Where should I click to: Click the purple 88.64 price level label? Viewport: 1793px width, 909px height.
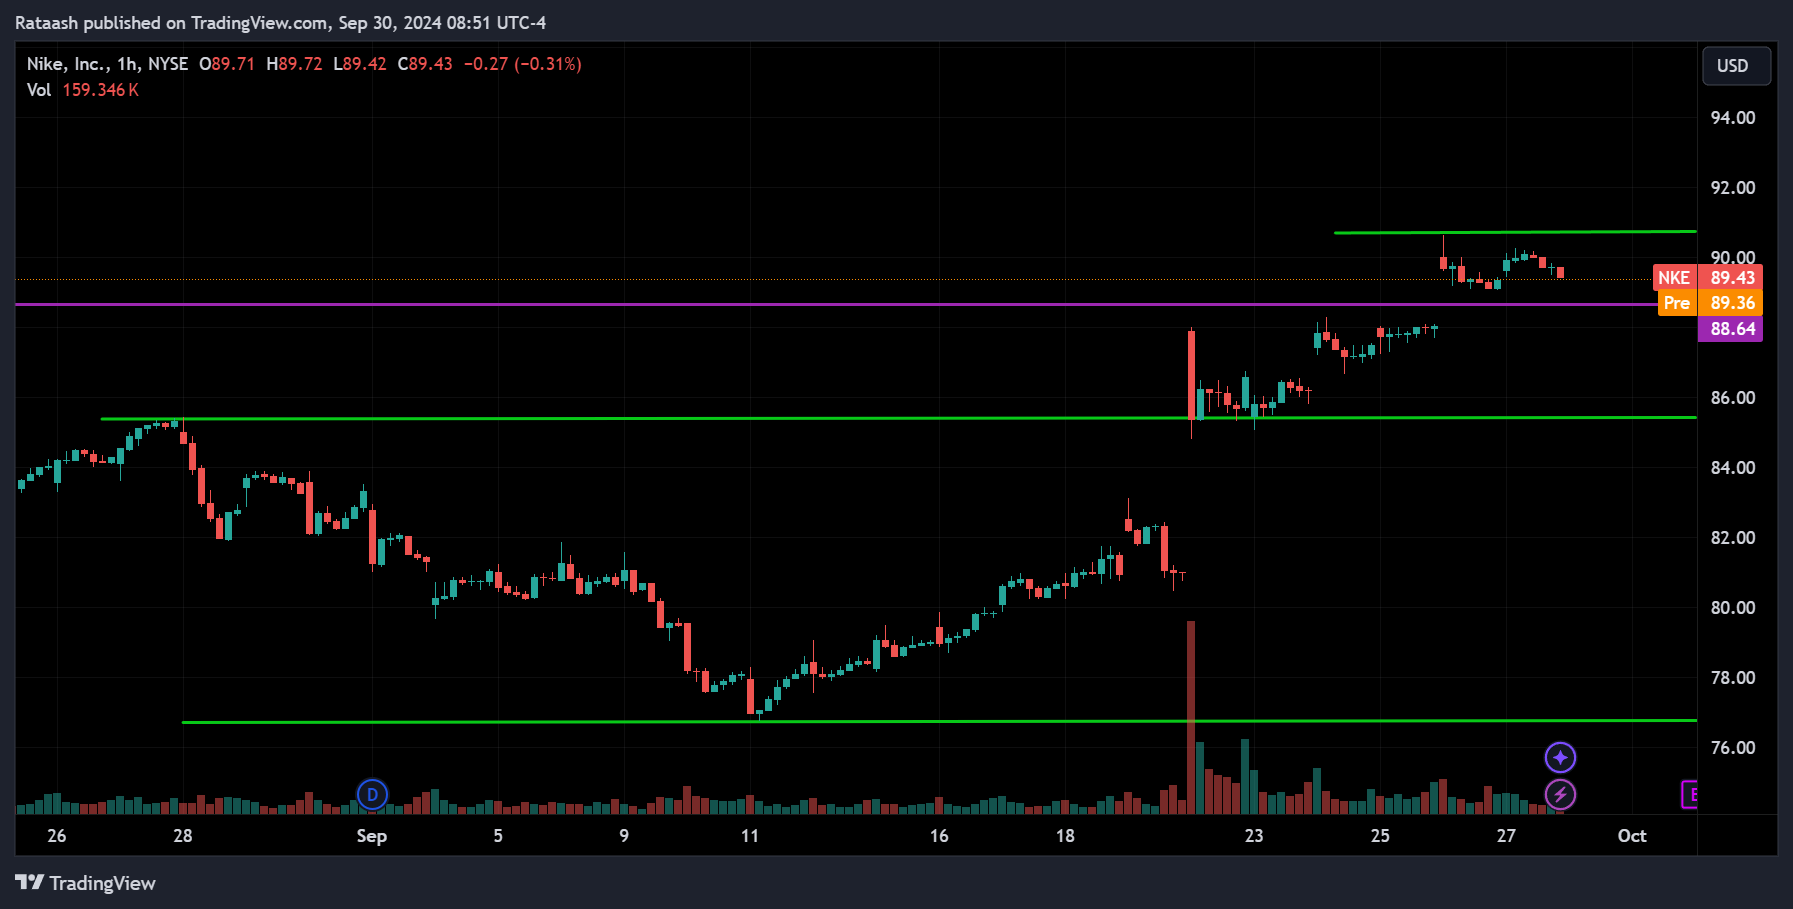[x=1731, y=329]
